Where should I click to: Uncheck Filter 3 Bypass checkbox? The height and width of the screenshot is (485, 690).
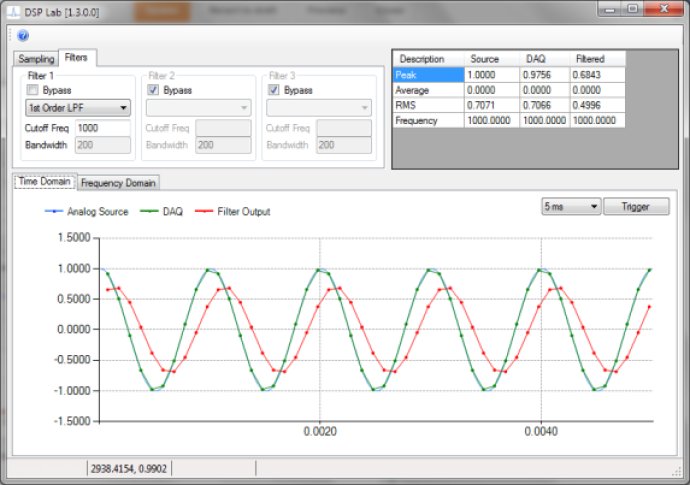[x=274, y=90]
